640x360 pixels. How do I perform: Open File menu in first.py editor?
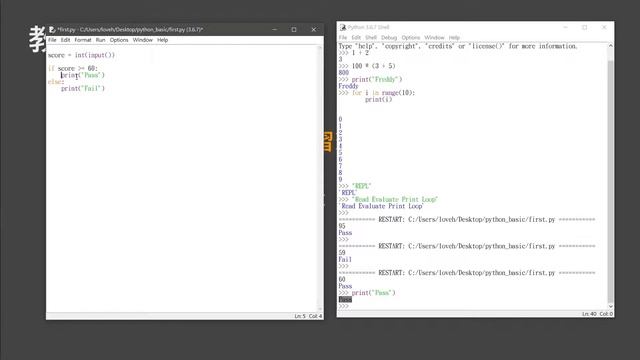click(x=52, y=40)
